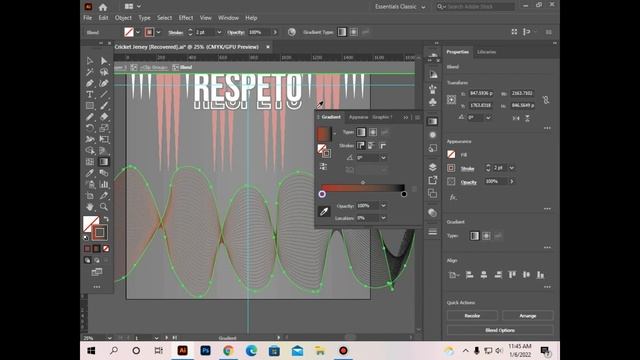Select the Zoom tool
Image resolution: width=640 pixels, height=360 pixels.
coord(104,207)
